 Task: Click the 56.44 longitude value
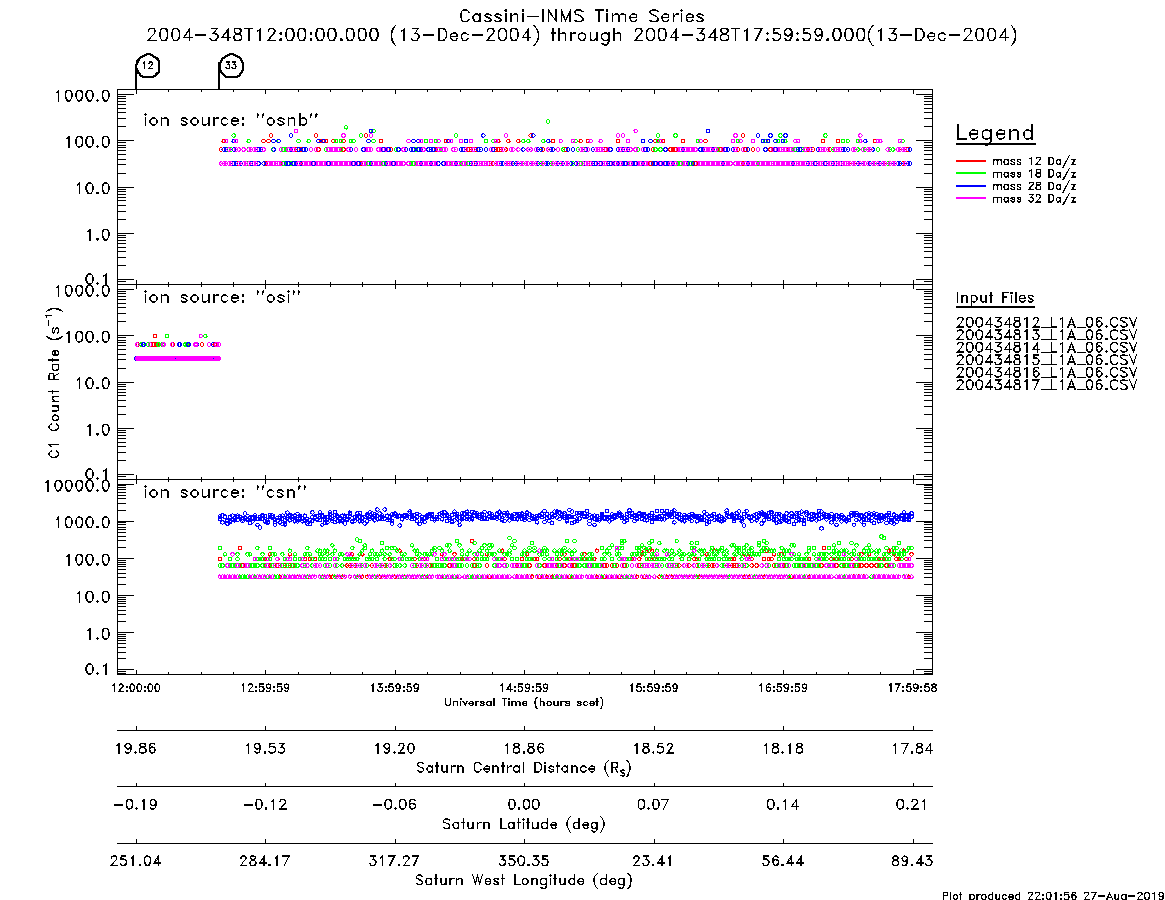pyautogui.click(x=782, y=861)
